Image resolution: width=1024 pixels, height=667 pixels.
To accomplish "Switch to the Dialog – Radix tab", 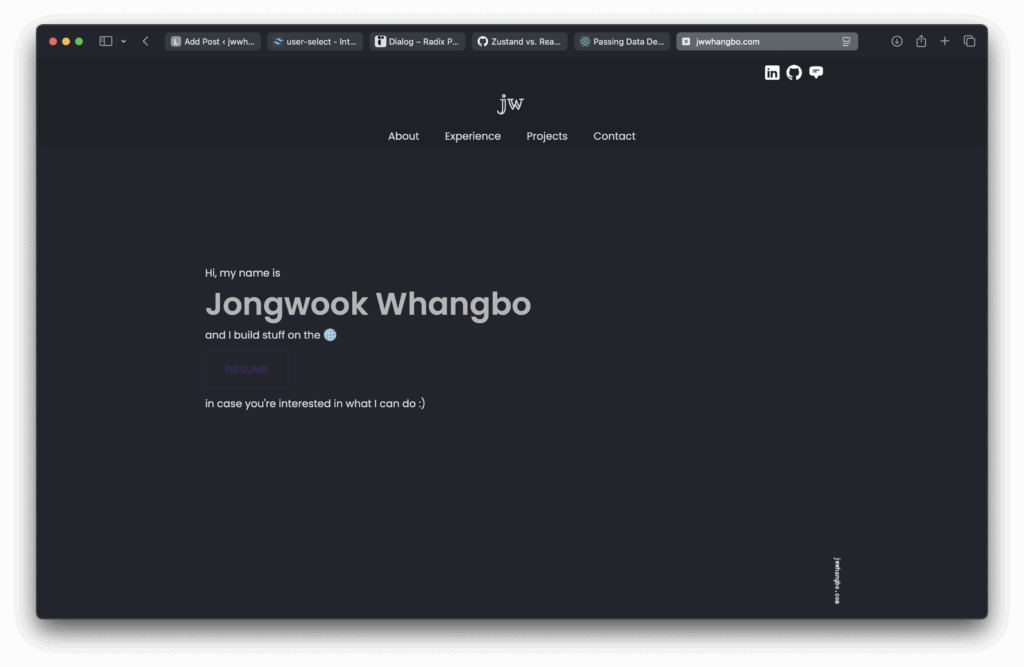I will (x=417, y=41).
